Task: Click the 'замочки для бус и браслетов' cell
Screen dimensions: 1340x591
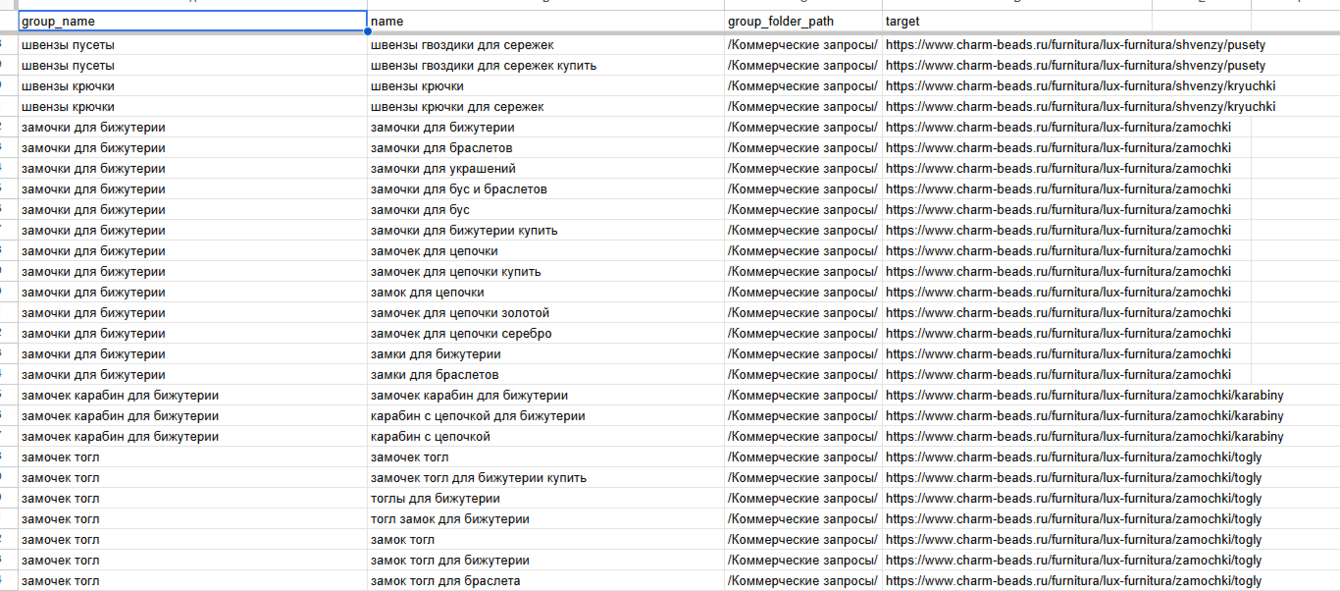Action: pos(546,189)
